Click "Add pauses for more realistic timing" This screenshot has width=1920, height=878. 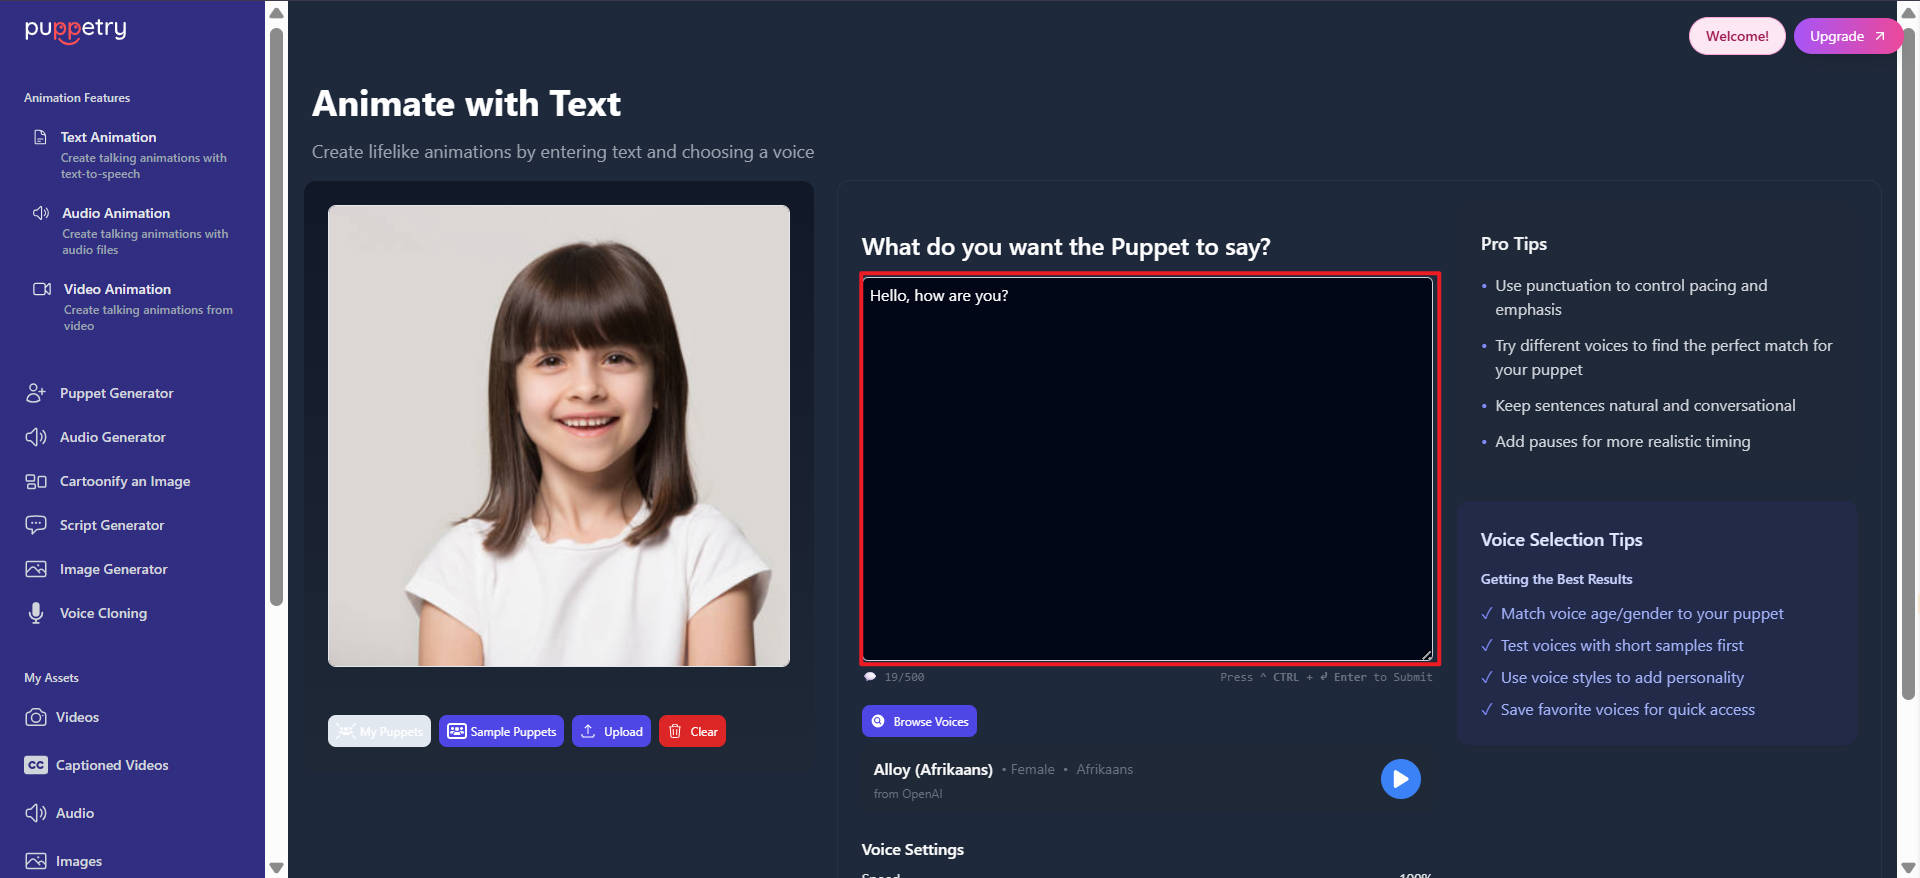click(1623, 442)
